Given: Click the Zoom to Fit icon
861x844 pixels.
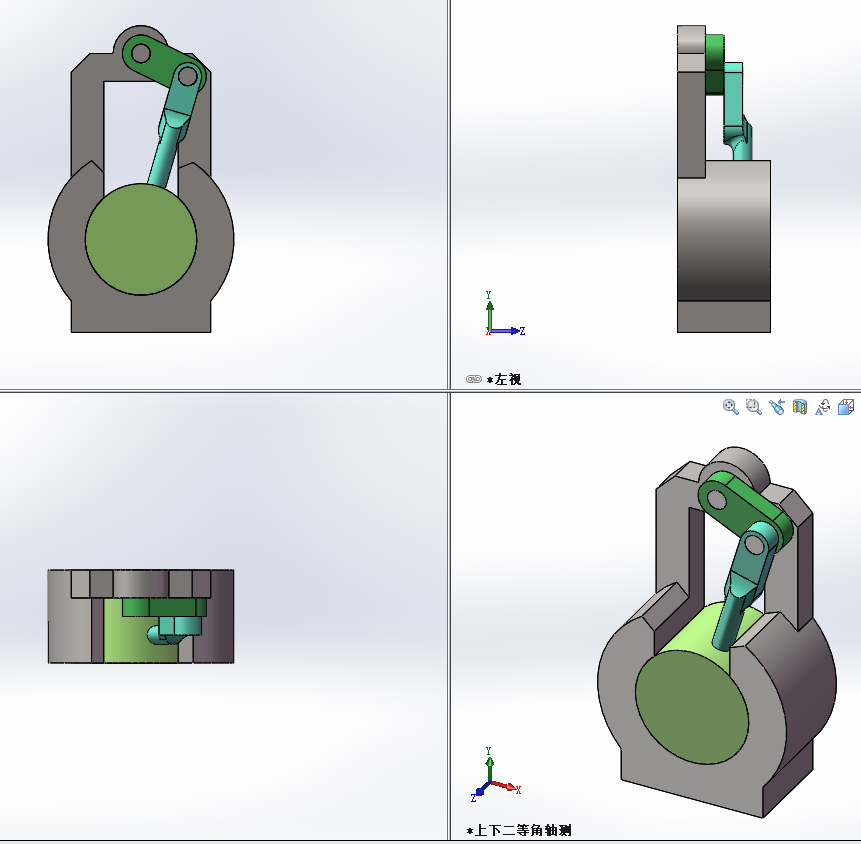Looking at the screenshot, I should click(x=730, y=407).
